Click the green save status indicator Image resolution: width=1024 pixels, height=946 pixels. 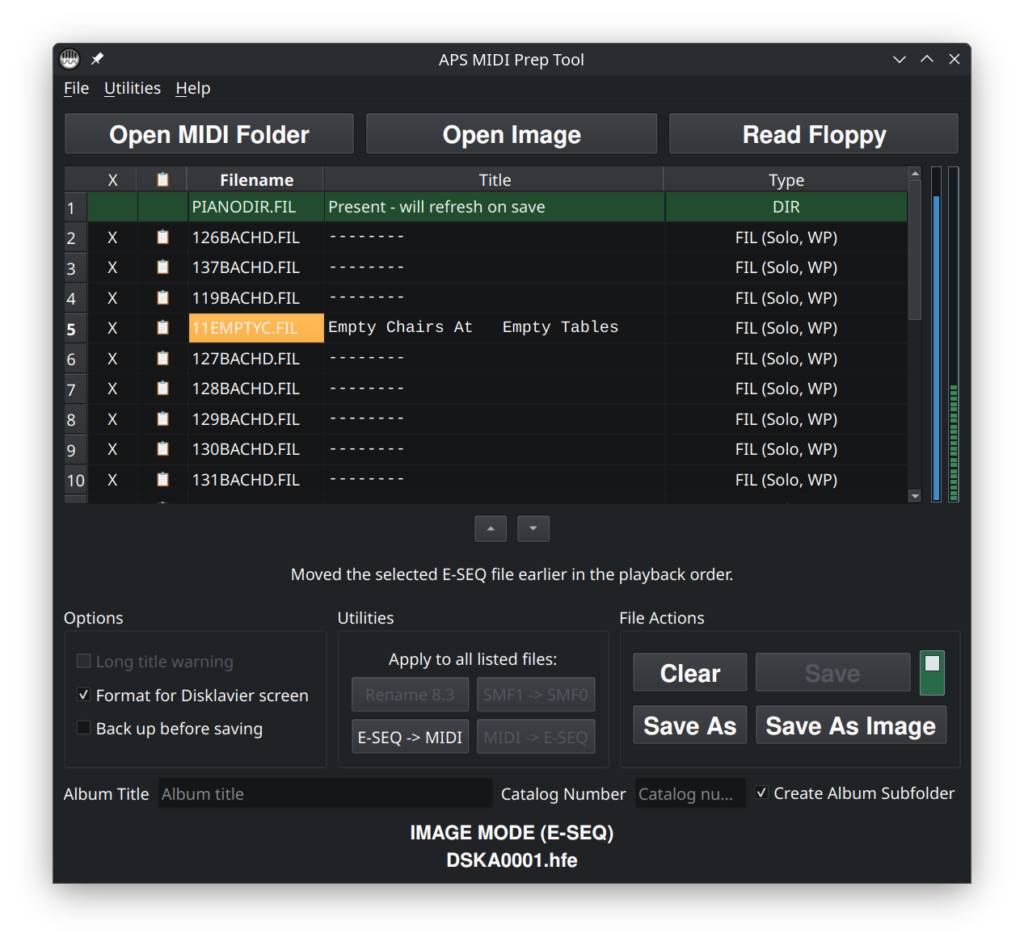[x=932, y=672]
